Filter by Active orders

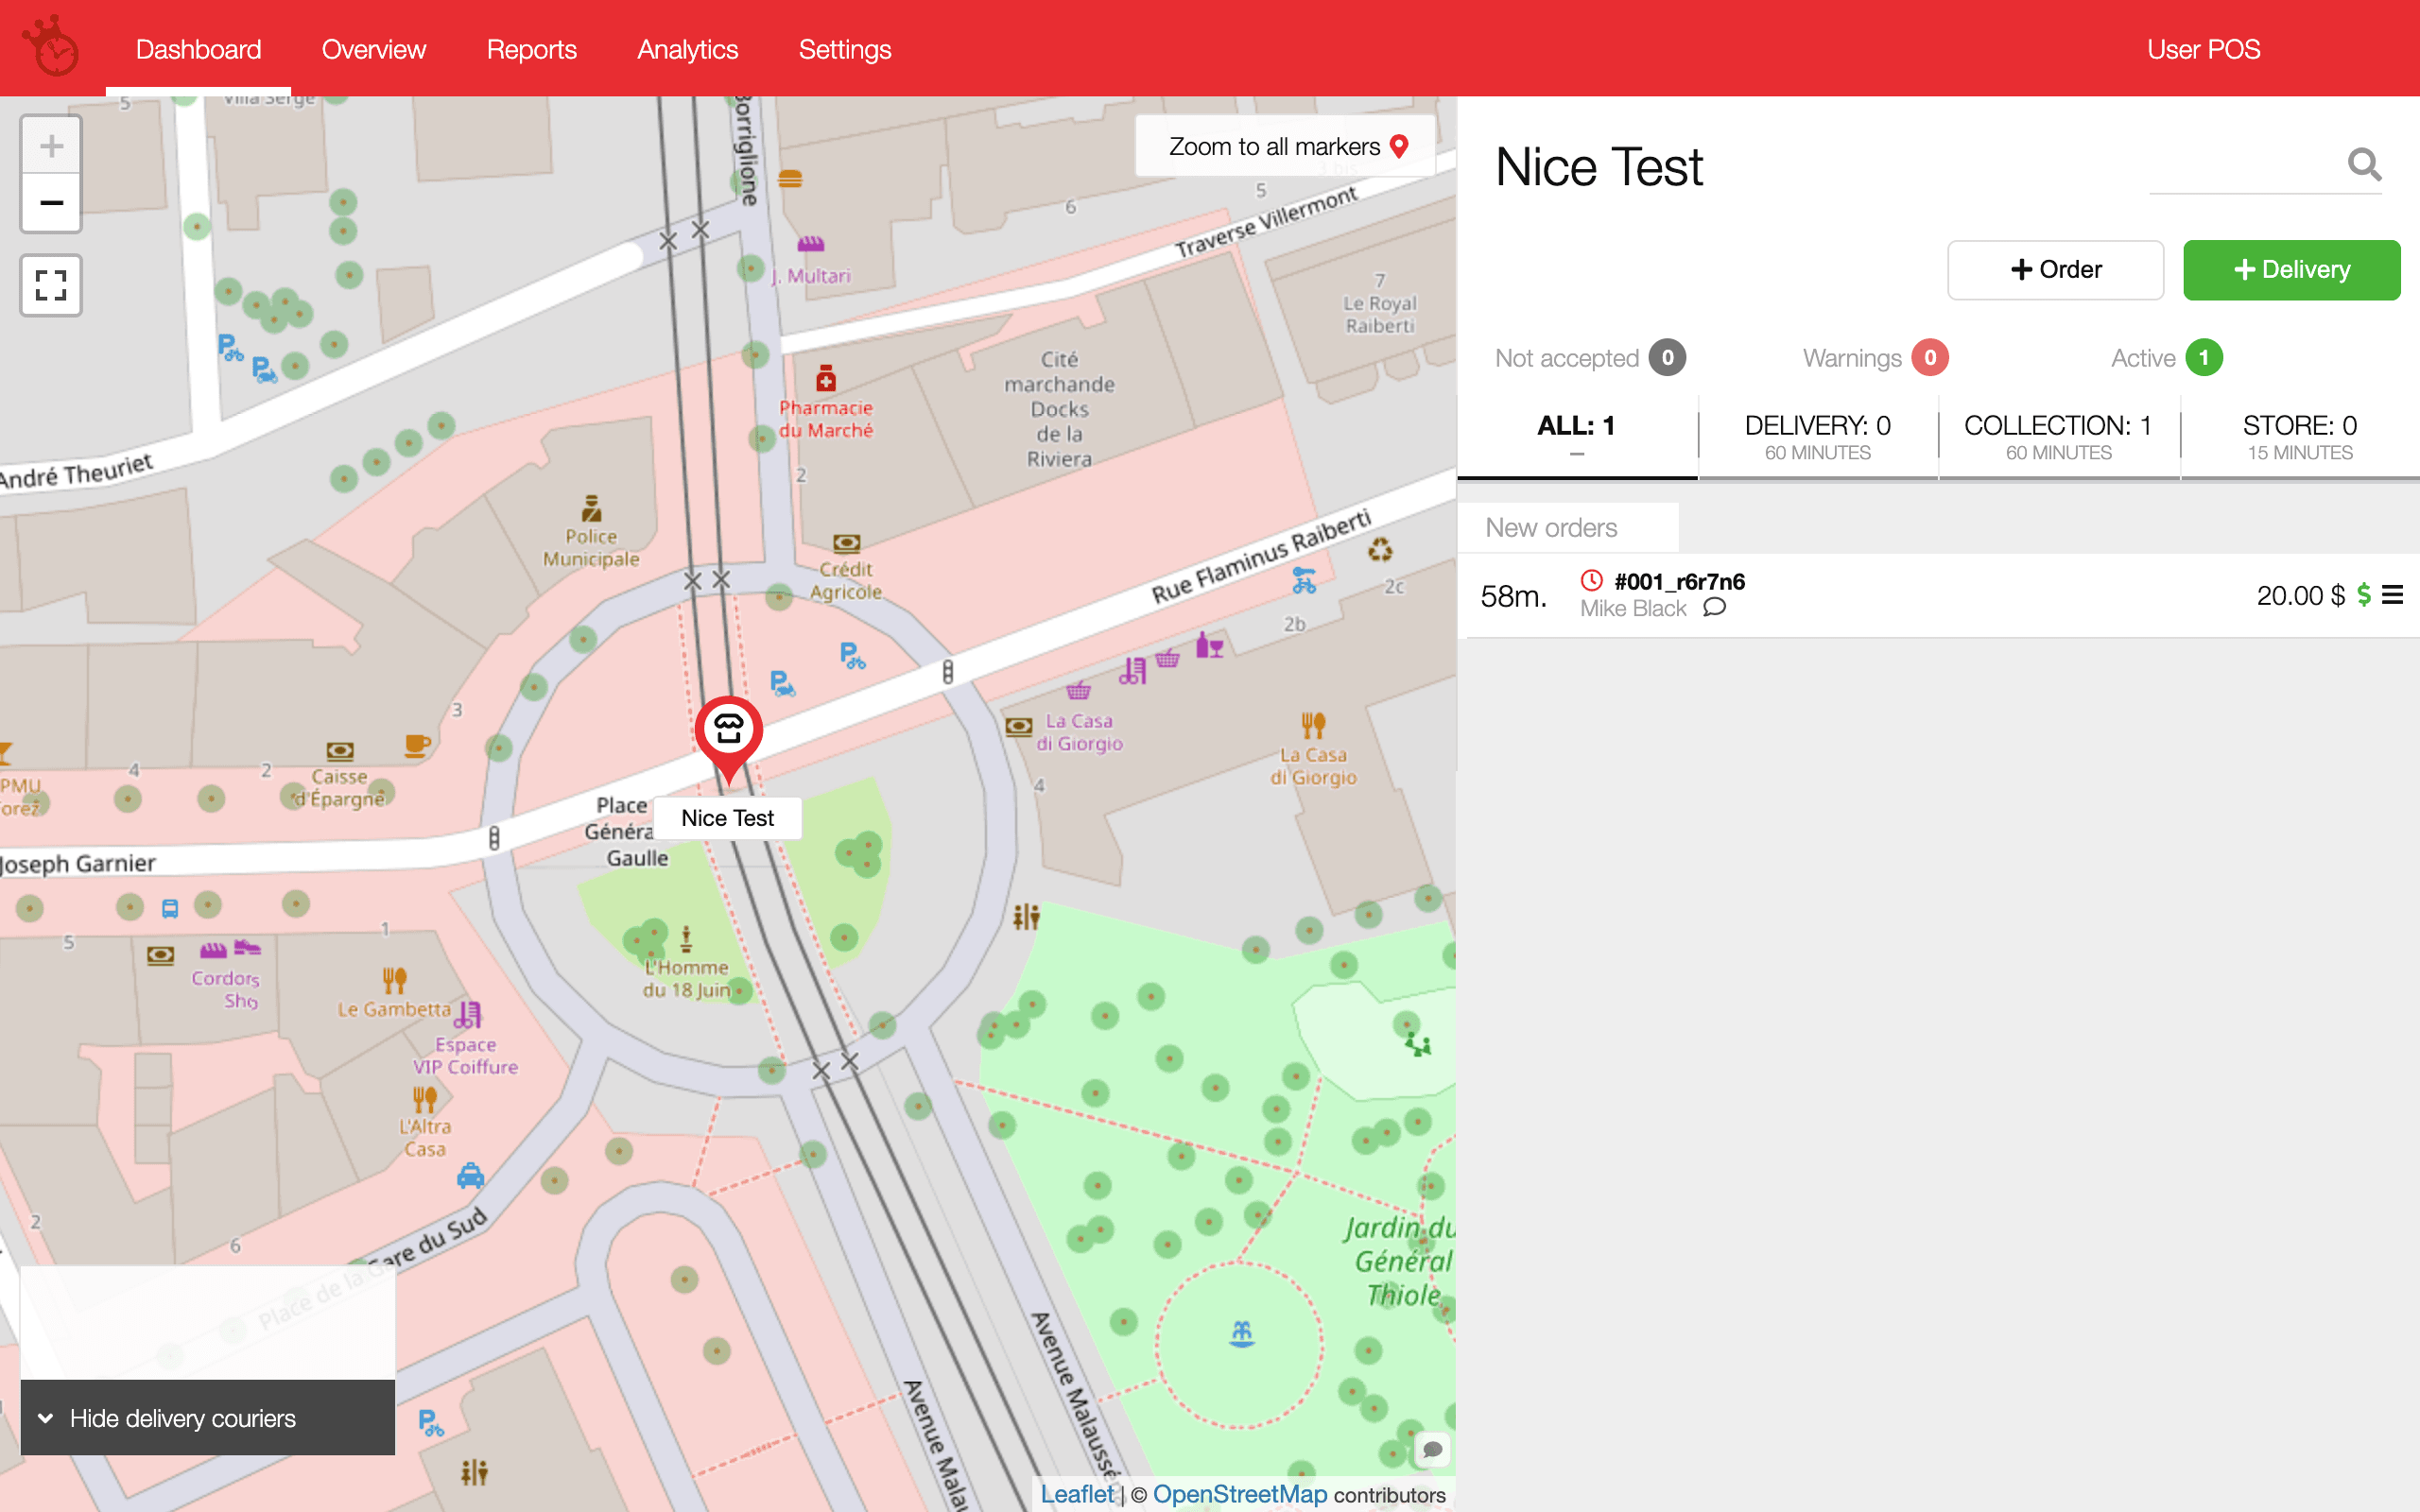pos(2166,357)
